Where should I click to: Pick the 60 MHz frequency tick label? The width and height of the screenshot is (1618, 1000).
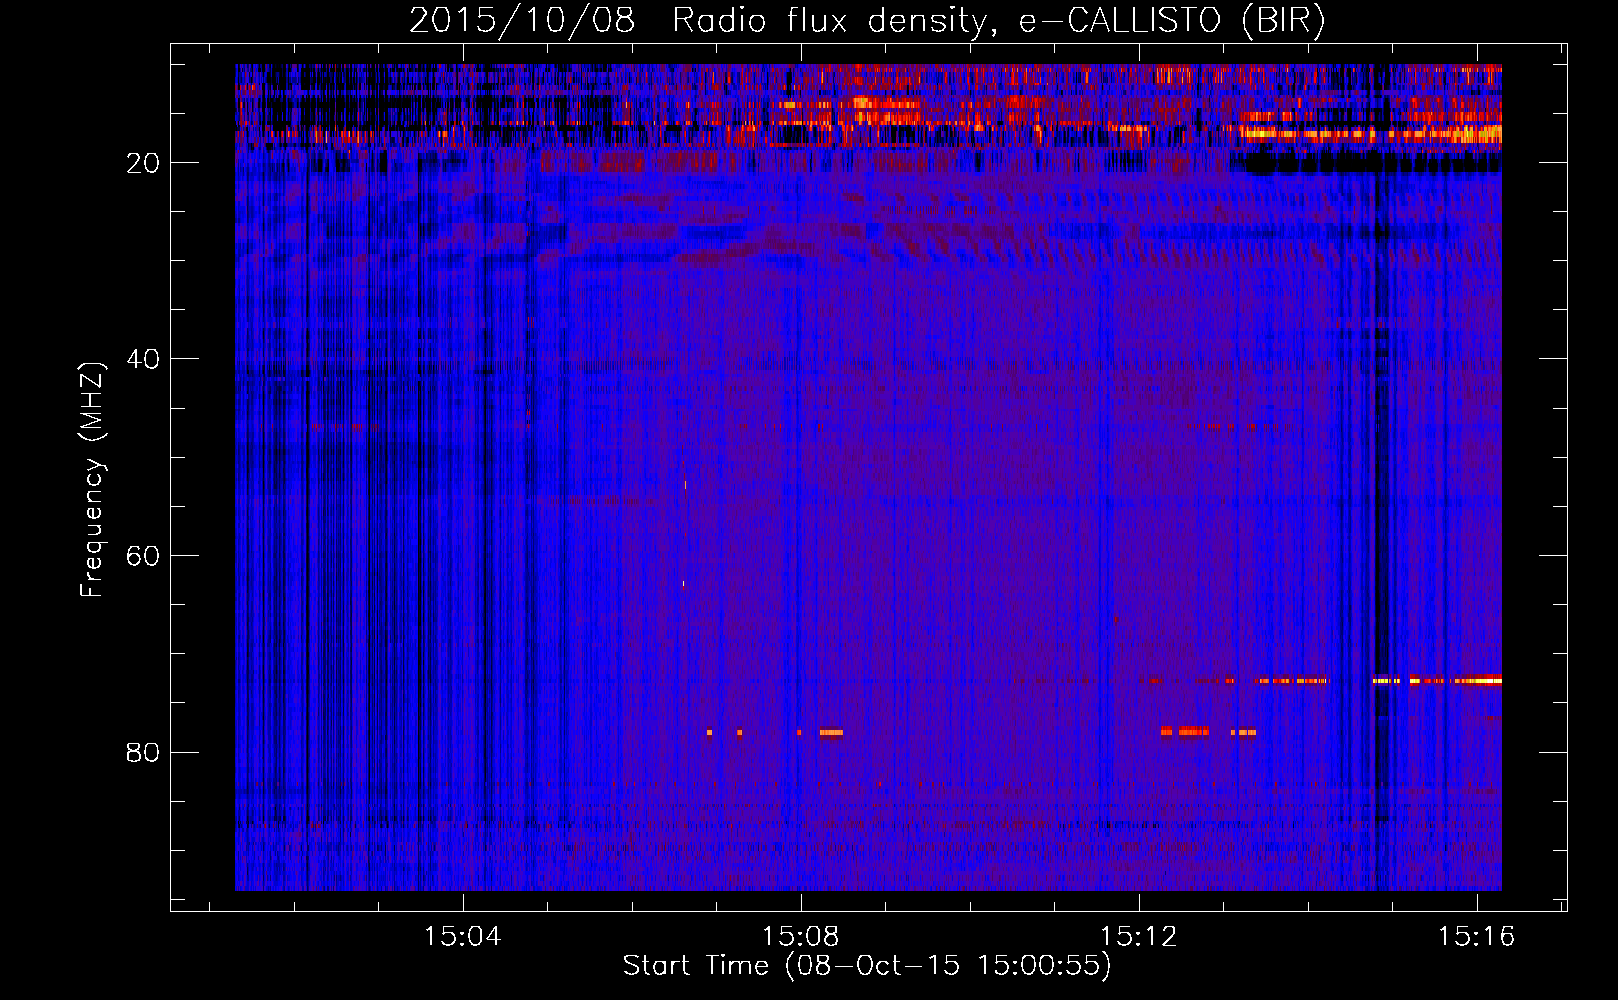click(x=143, y=556)
